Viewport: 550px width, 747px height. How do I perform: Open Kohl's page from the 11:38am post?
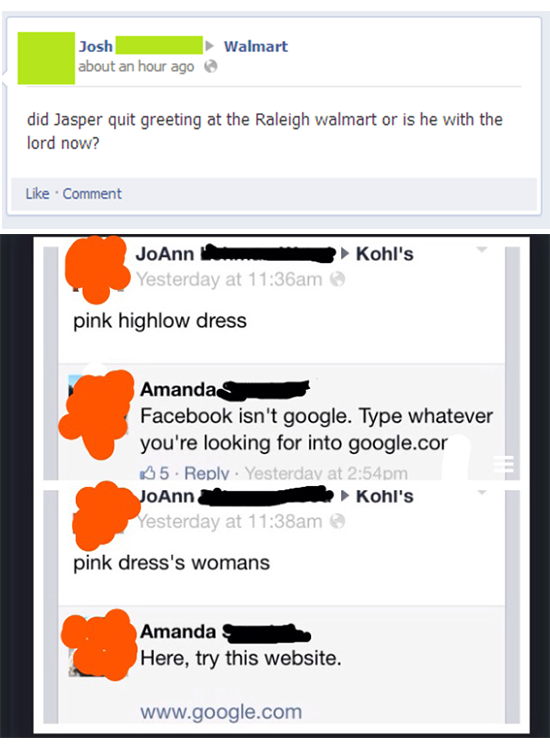pos(385,496)
